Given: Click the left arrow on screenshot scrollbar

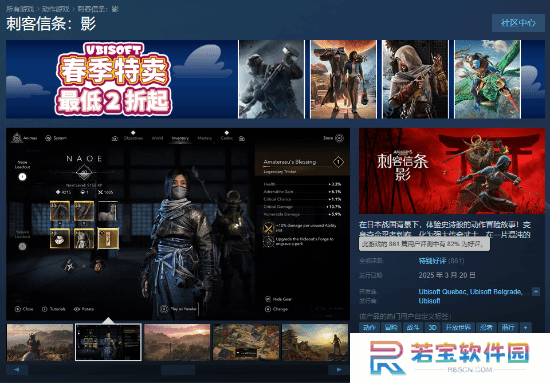Looking at the screenshot, I should point(17,369).
